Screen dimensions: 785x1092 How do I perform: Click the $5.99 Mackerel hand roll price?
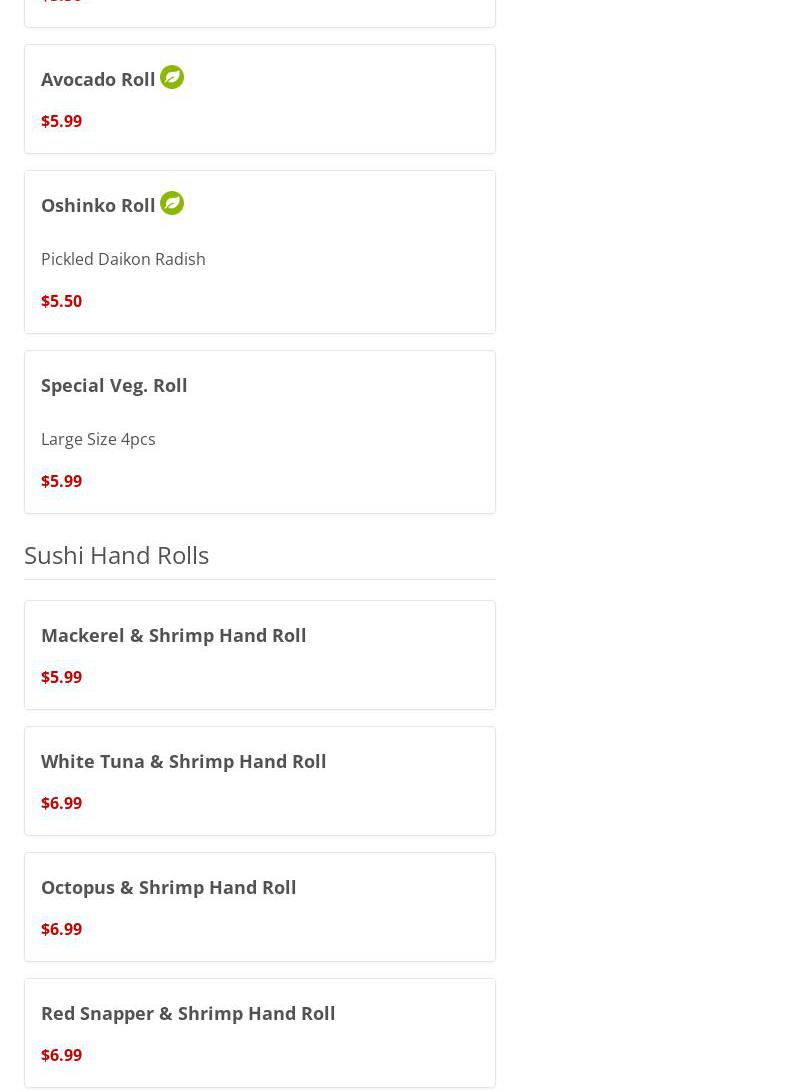(61, 677)
